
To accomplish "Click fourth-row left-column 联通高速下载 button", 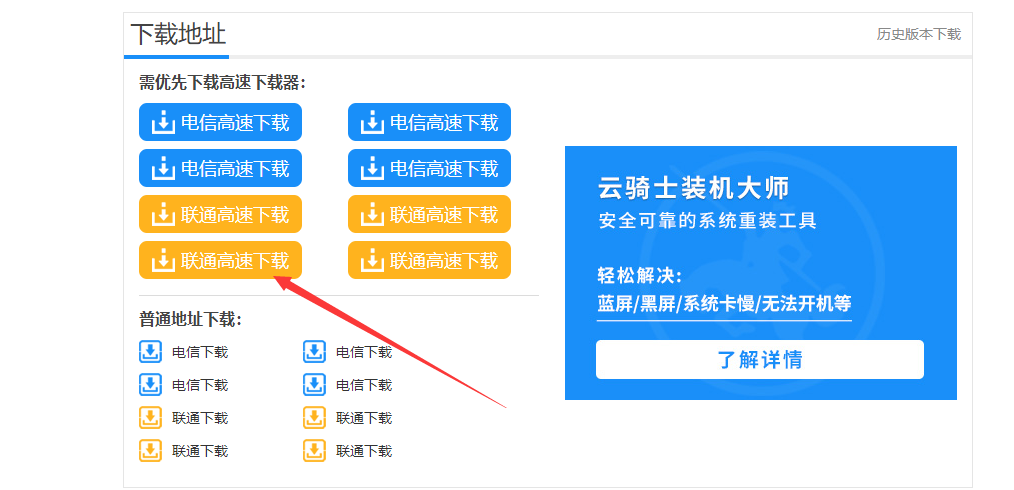I will (x=221, y=260).
